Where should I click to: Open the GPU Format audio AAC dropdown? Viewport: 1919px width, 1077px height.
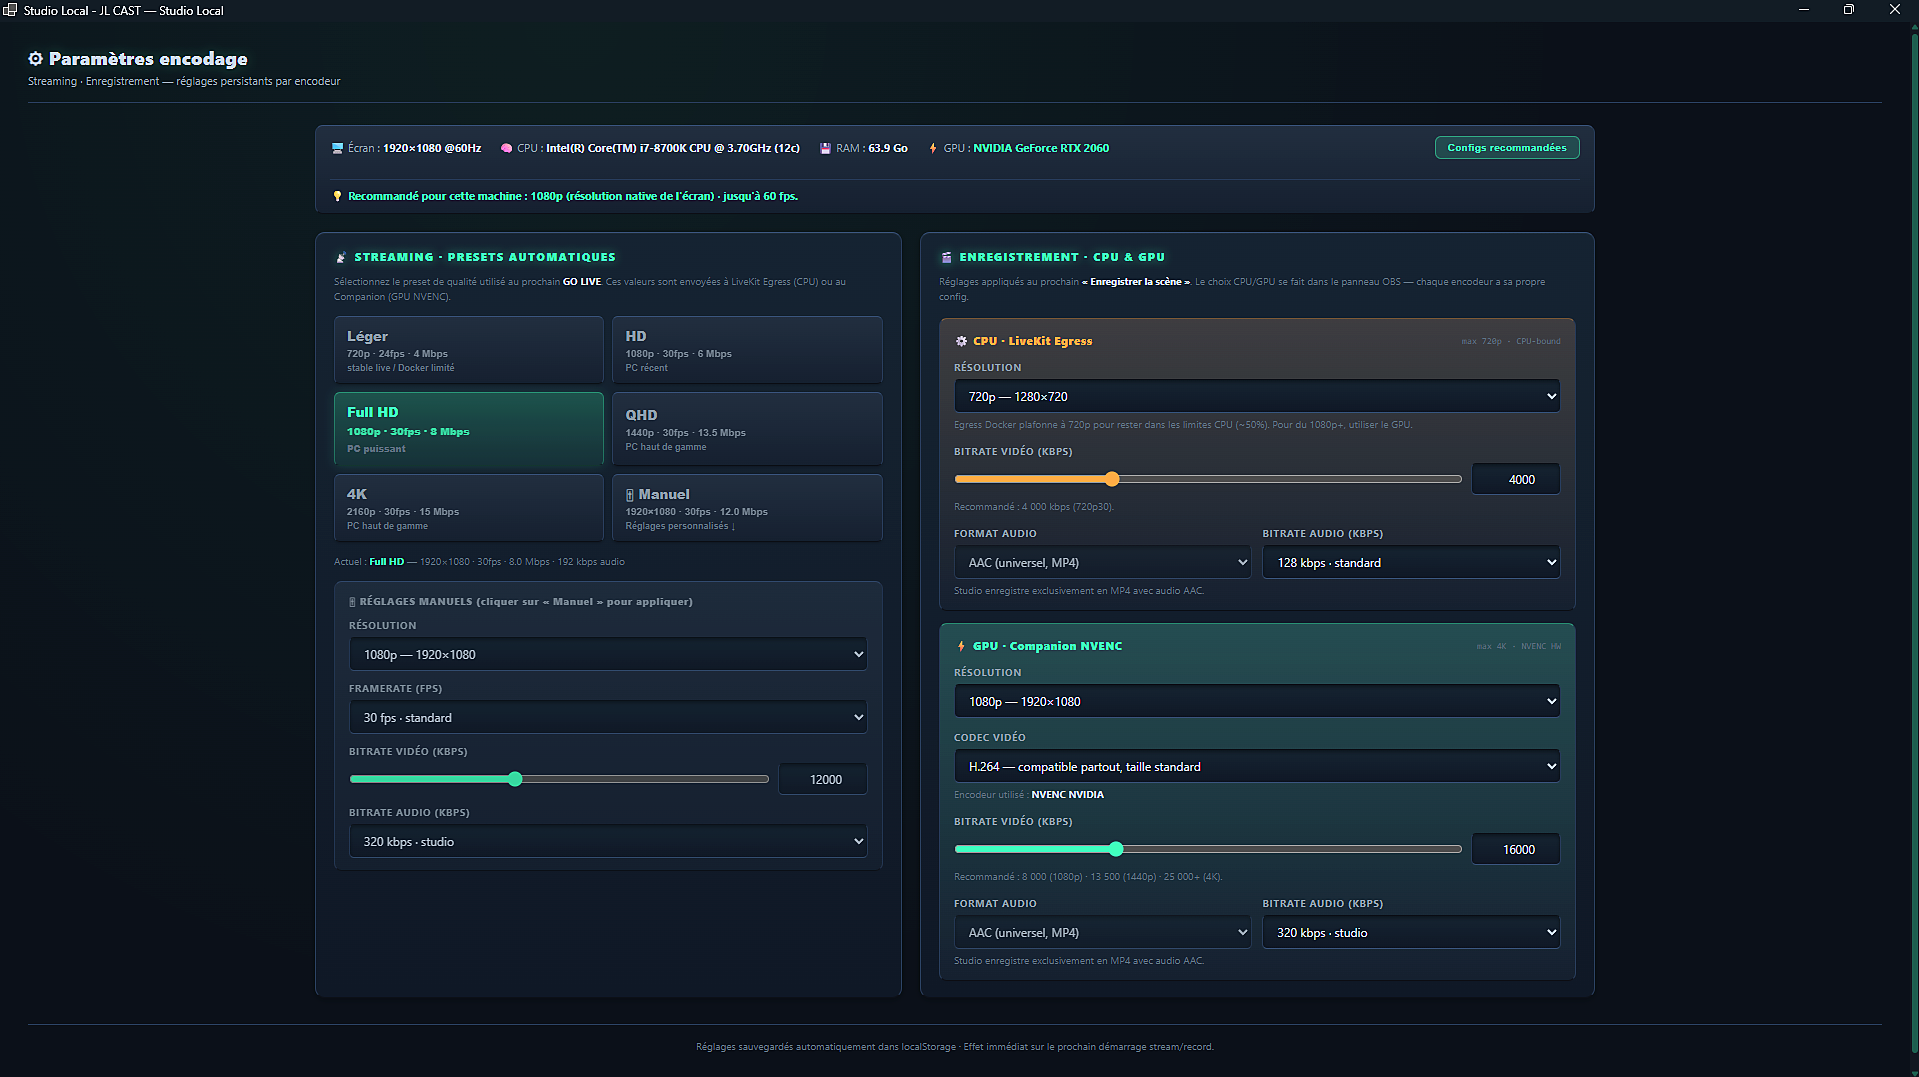[x=1103, y=932]
